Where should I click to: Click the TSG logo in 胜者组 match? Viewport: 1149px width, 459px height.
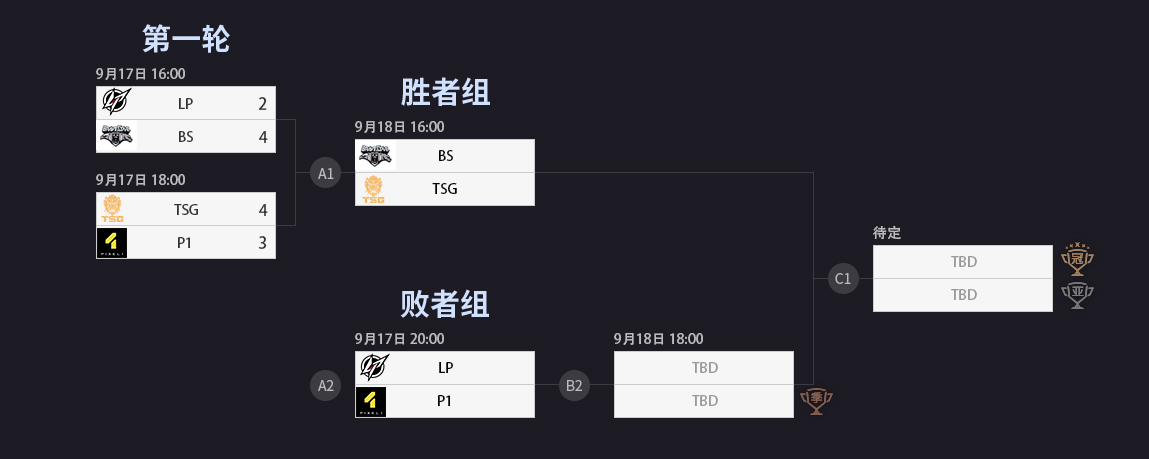[373, 189]
